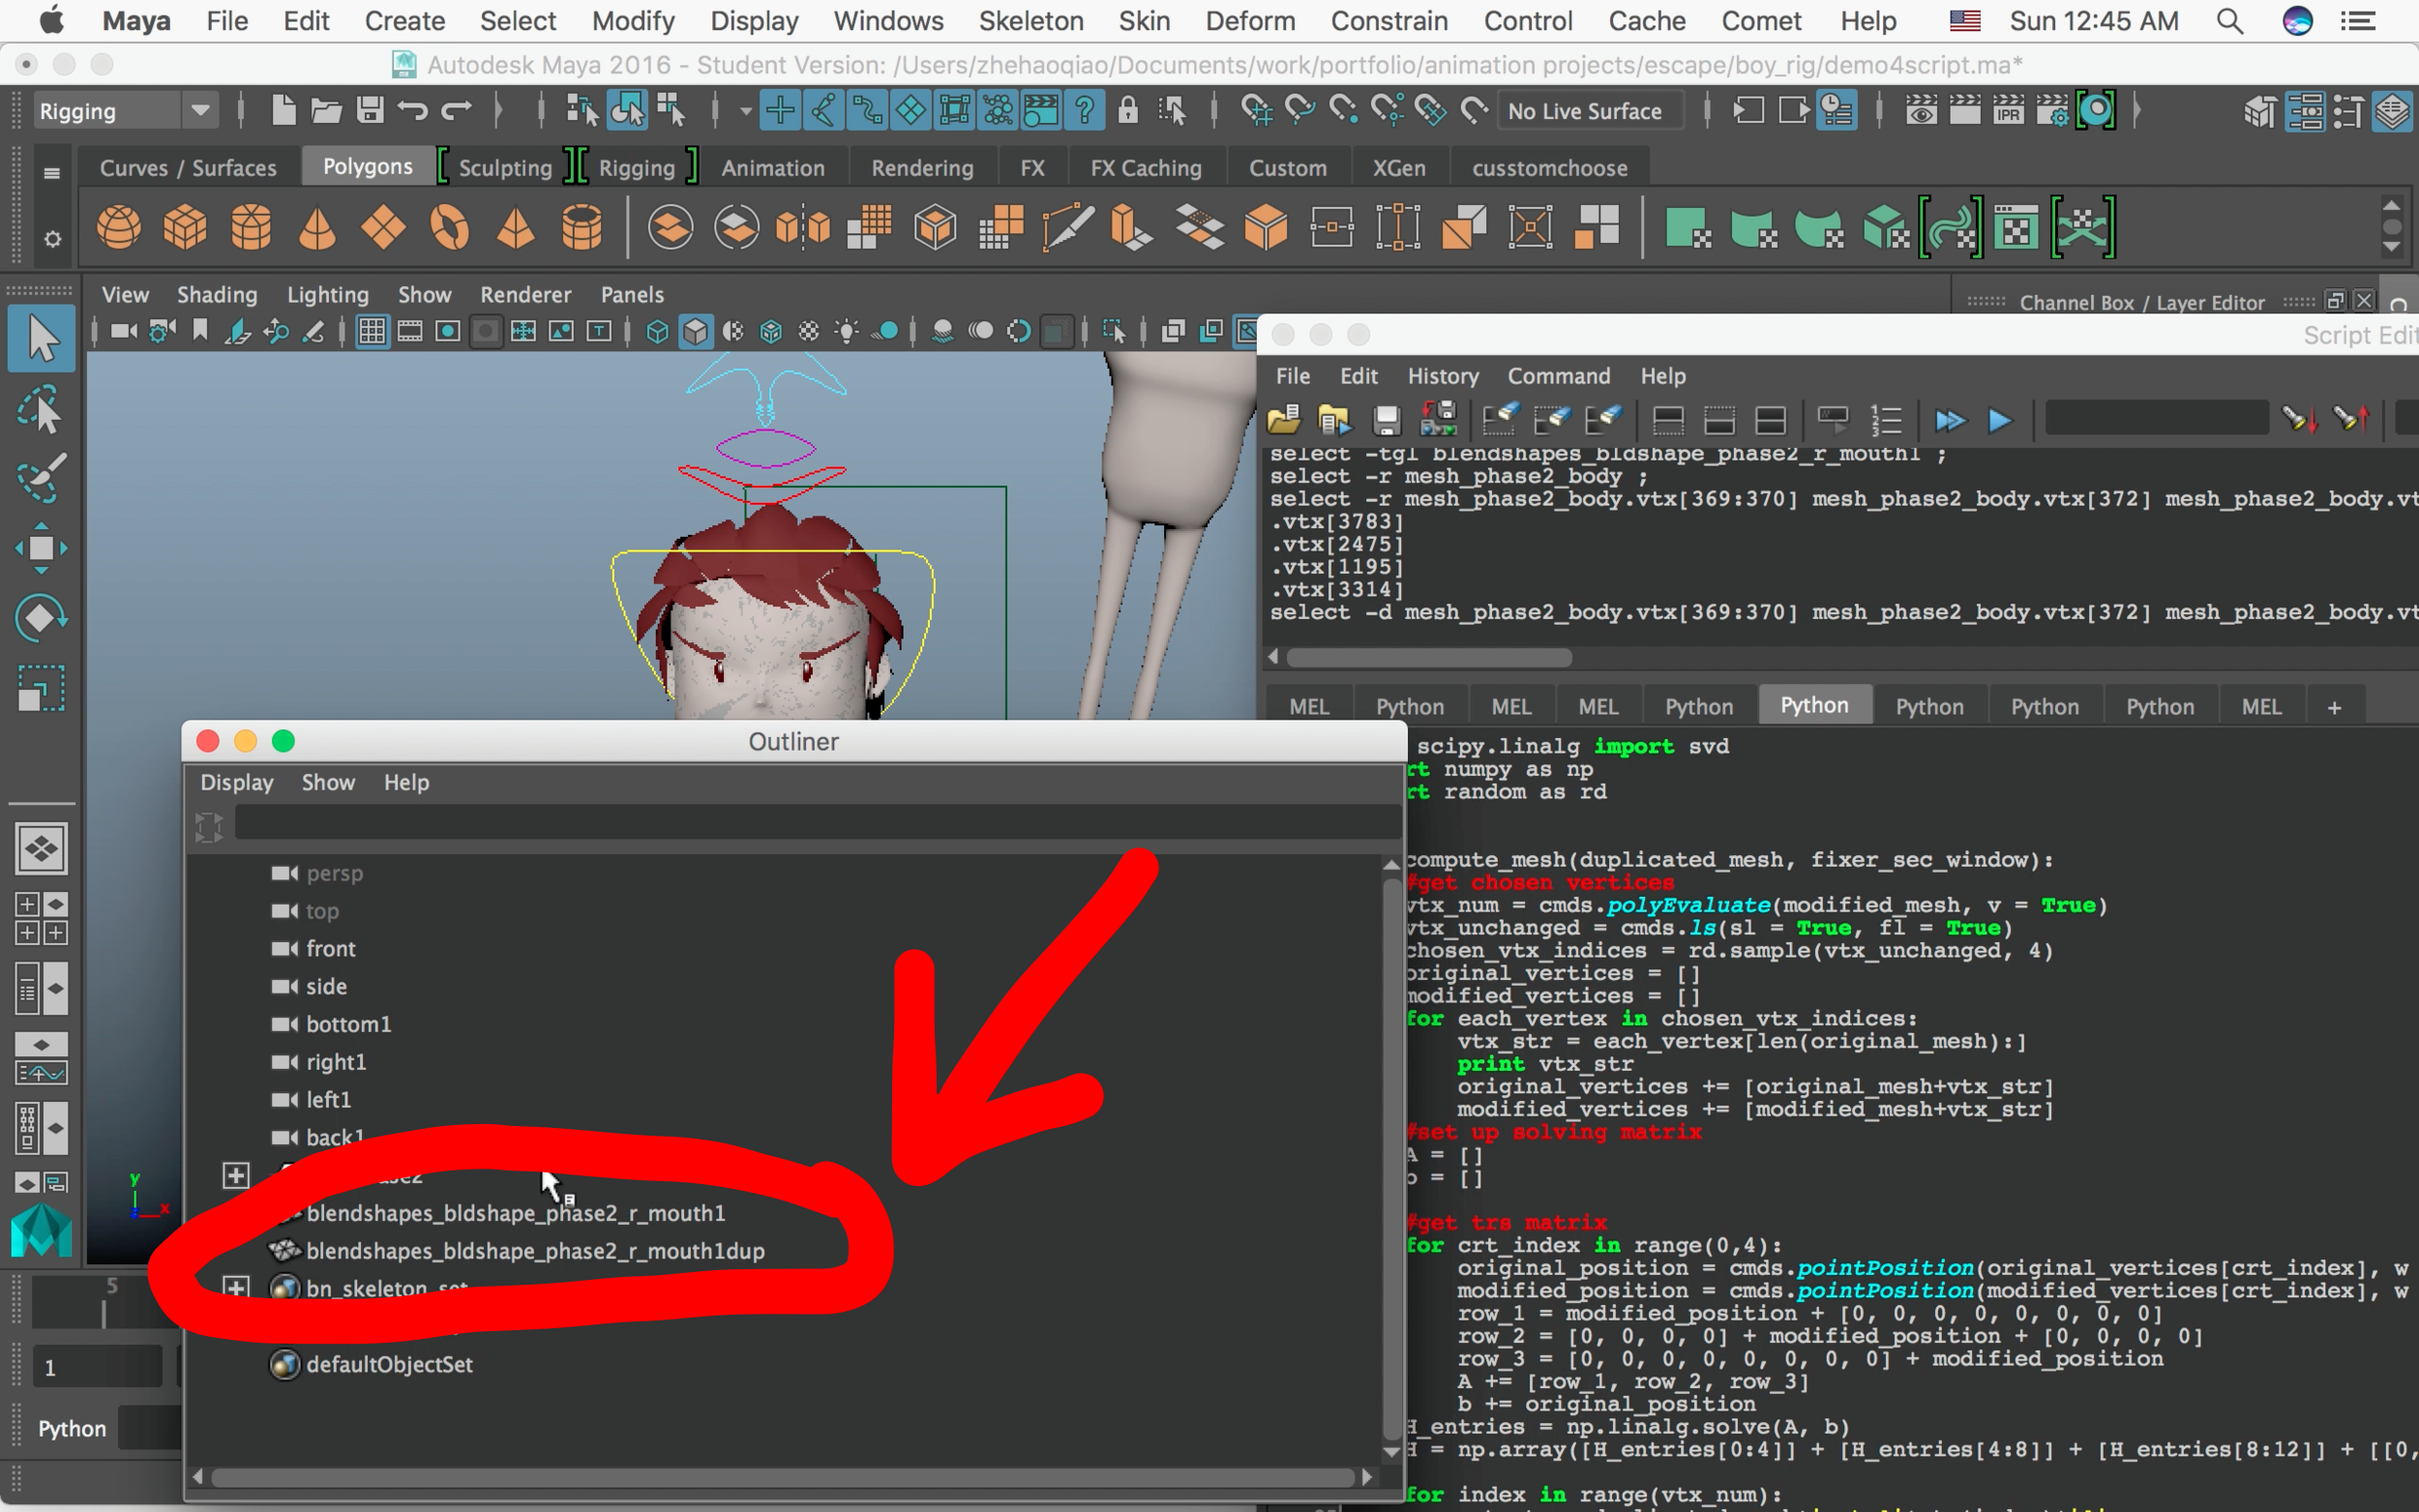Open the Script Editor History menu
2419x1512 pixels.
tap(1442, 376)
